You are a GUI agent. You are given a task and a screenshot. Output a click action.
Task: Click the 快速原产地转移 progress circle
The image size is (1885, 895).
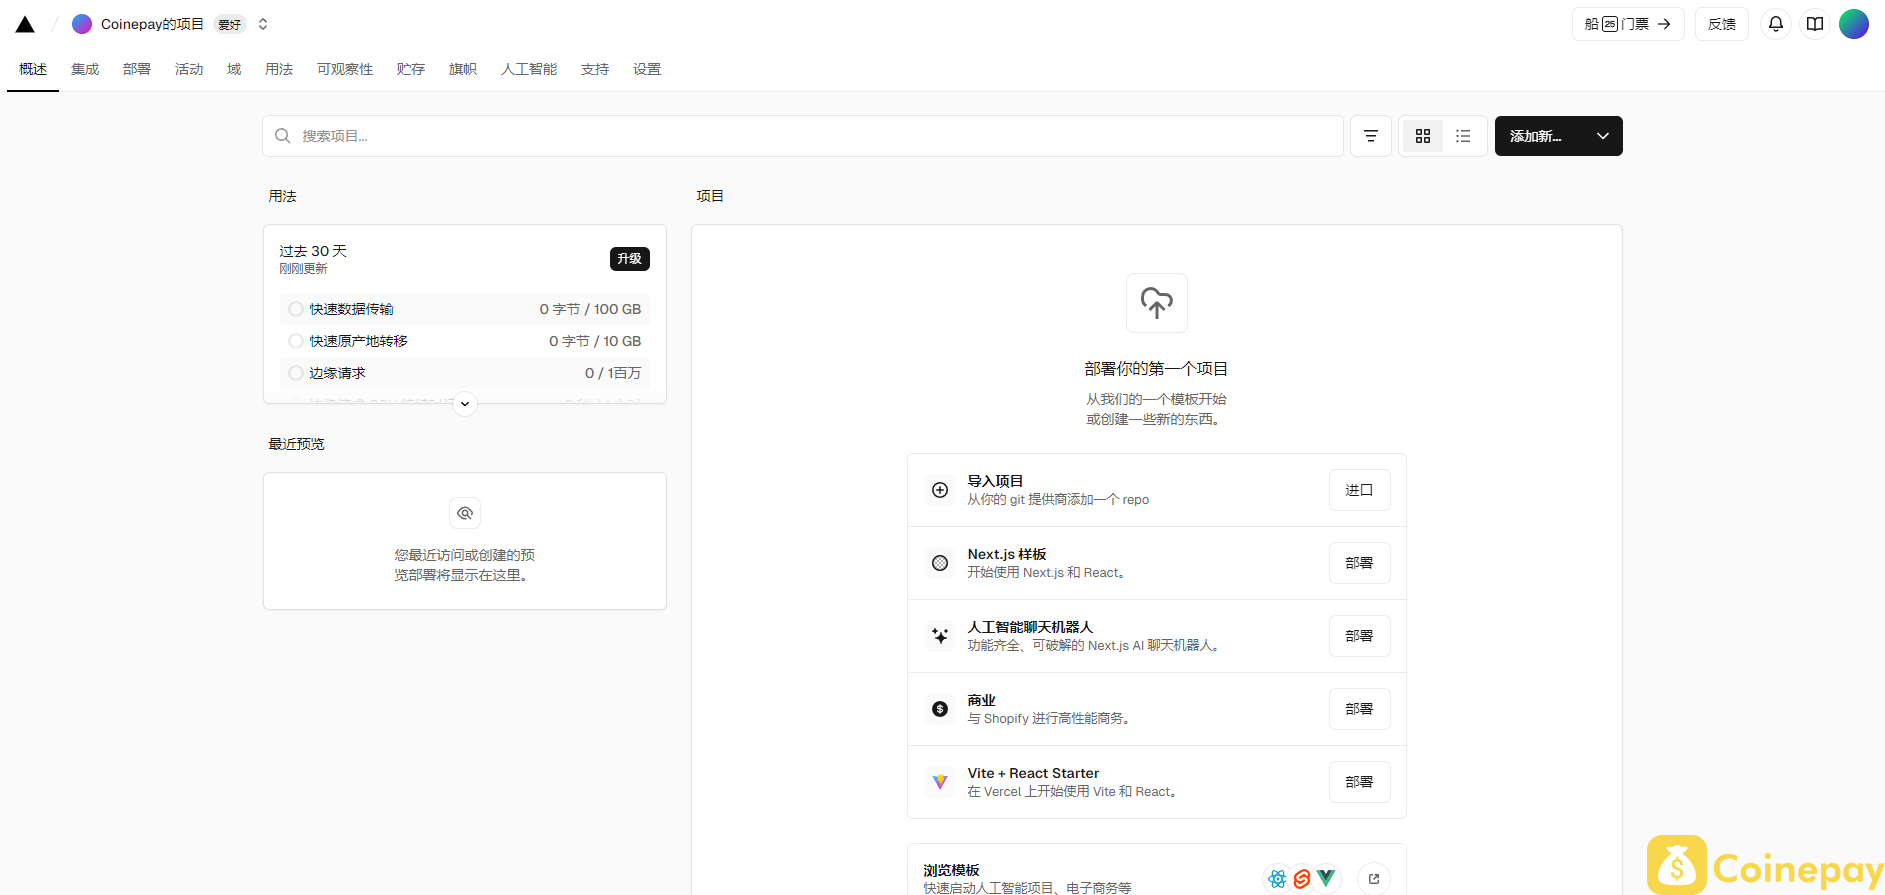296,341
